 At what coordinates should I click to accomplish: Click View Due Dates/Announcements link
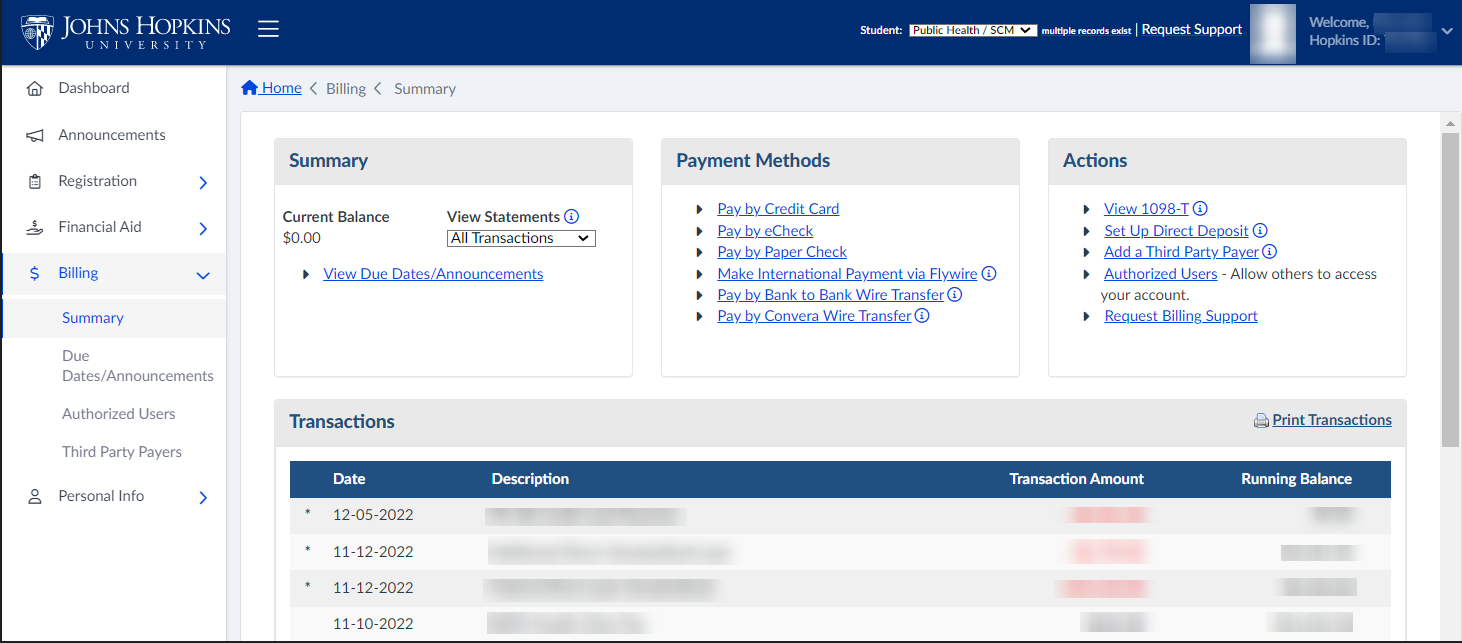[433, 273]
